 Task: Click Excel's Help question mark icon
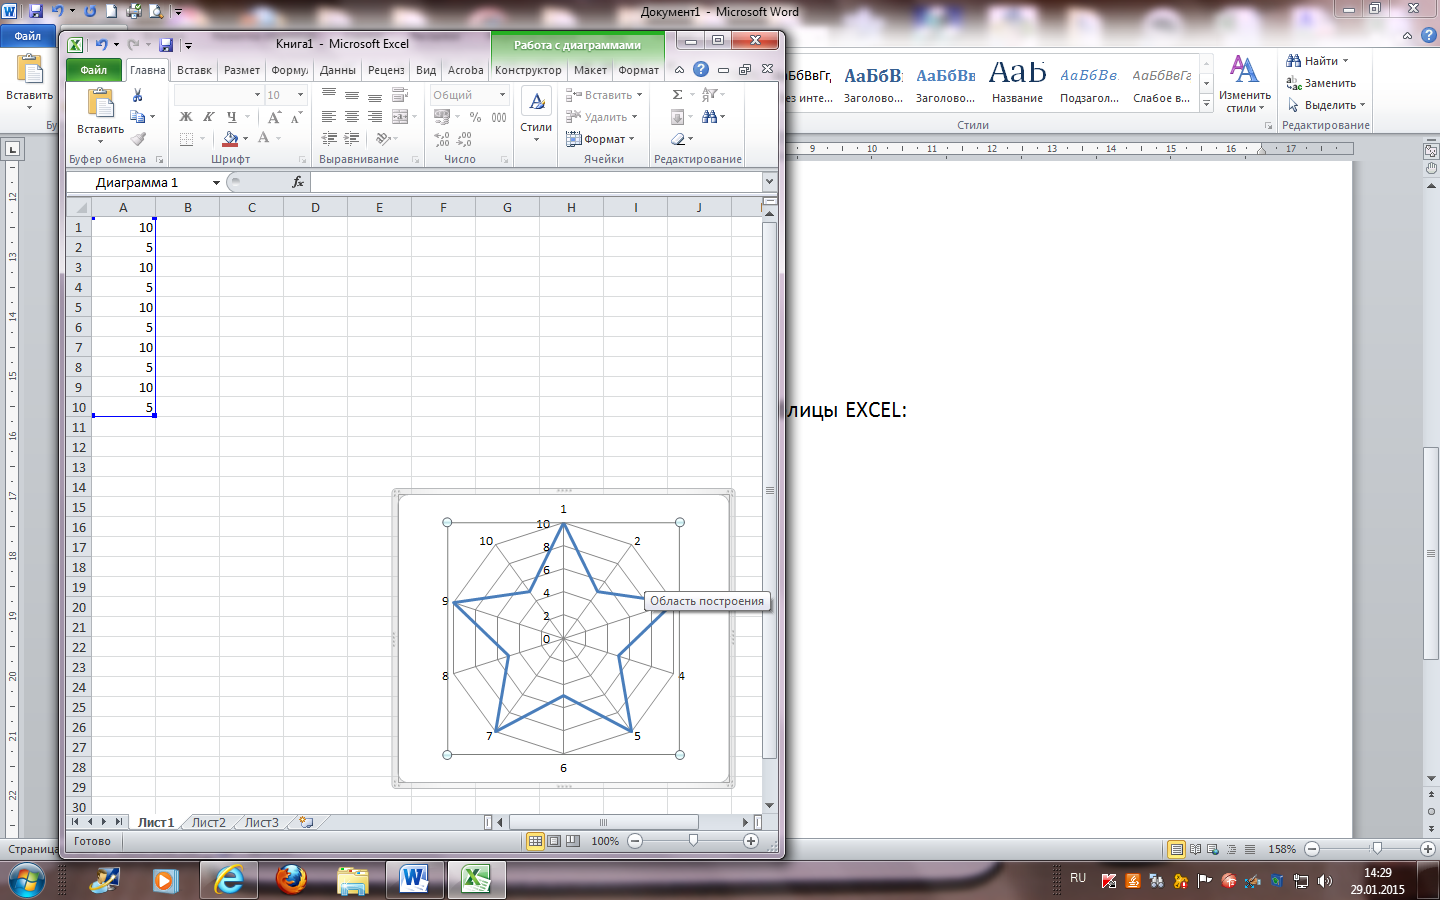coord(701,69)
